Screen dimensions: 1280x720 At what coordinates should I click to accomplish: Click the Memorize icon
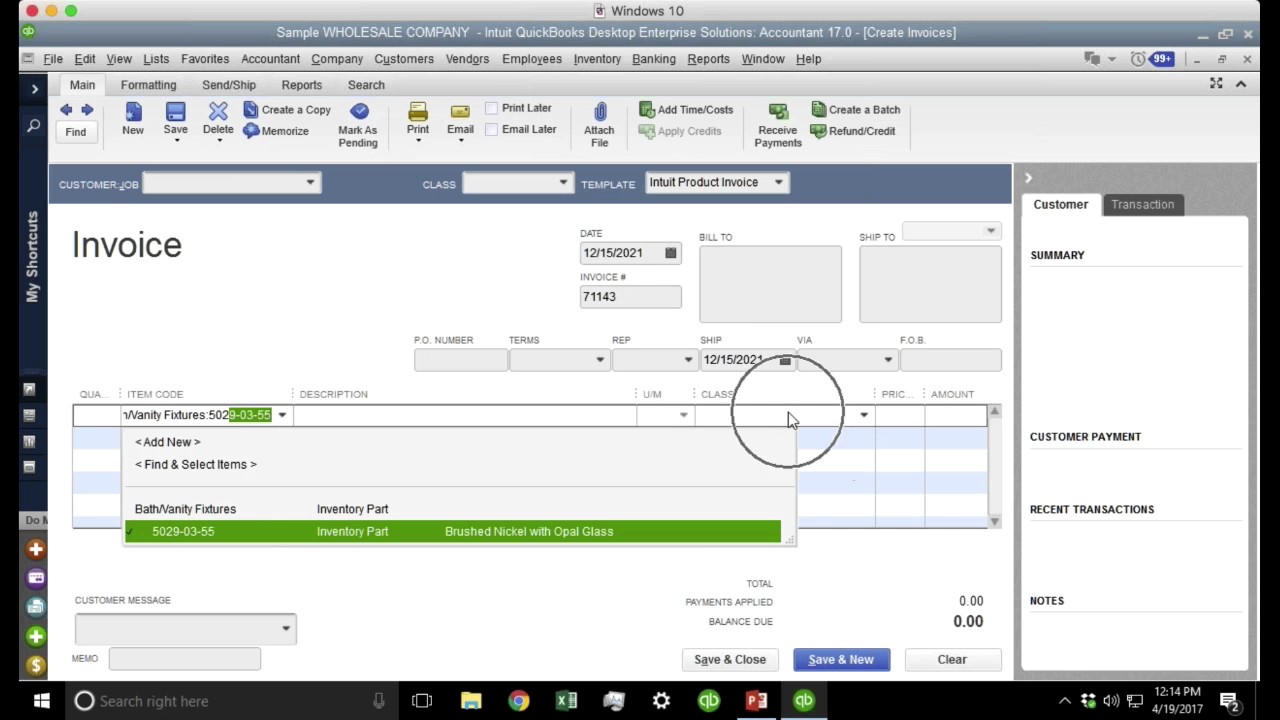click(251, 130)
